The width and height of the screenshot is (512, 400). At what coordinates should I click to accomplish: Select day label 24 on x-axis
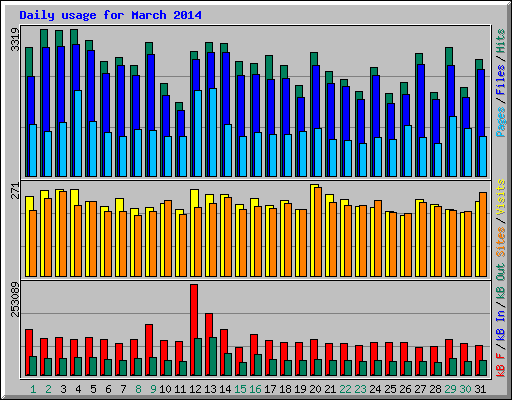(375, 389)
